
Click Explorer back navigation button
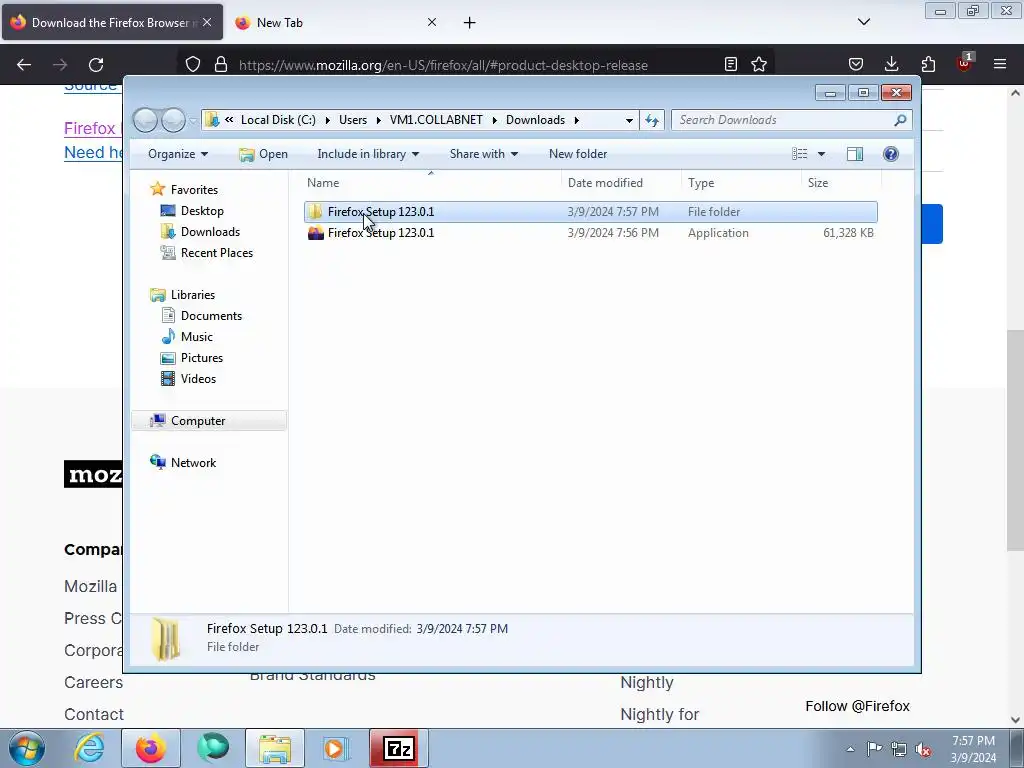tap(145, 120)
